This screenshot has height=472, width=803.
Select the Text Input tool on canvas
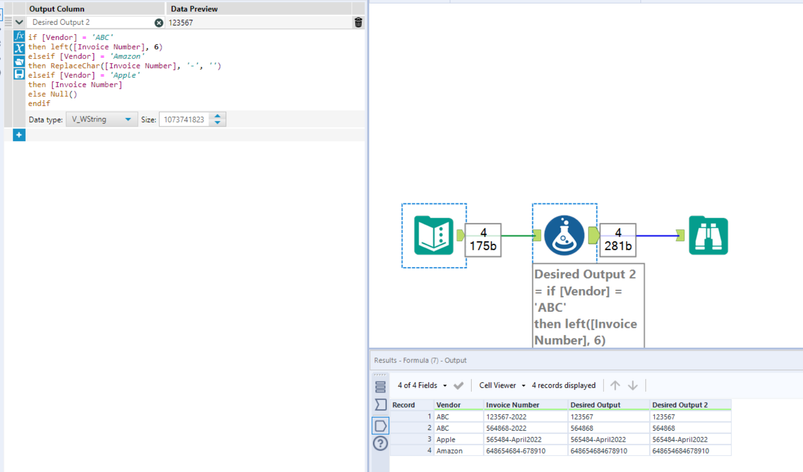(x=434, y=235)
